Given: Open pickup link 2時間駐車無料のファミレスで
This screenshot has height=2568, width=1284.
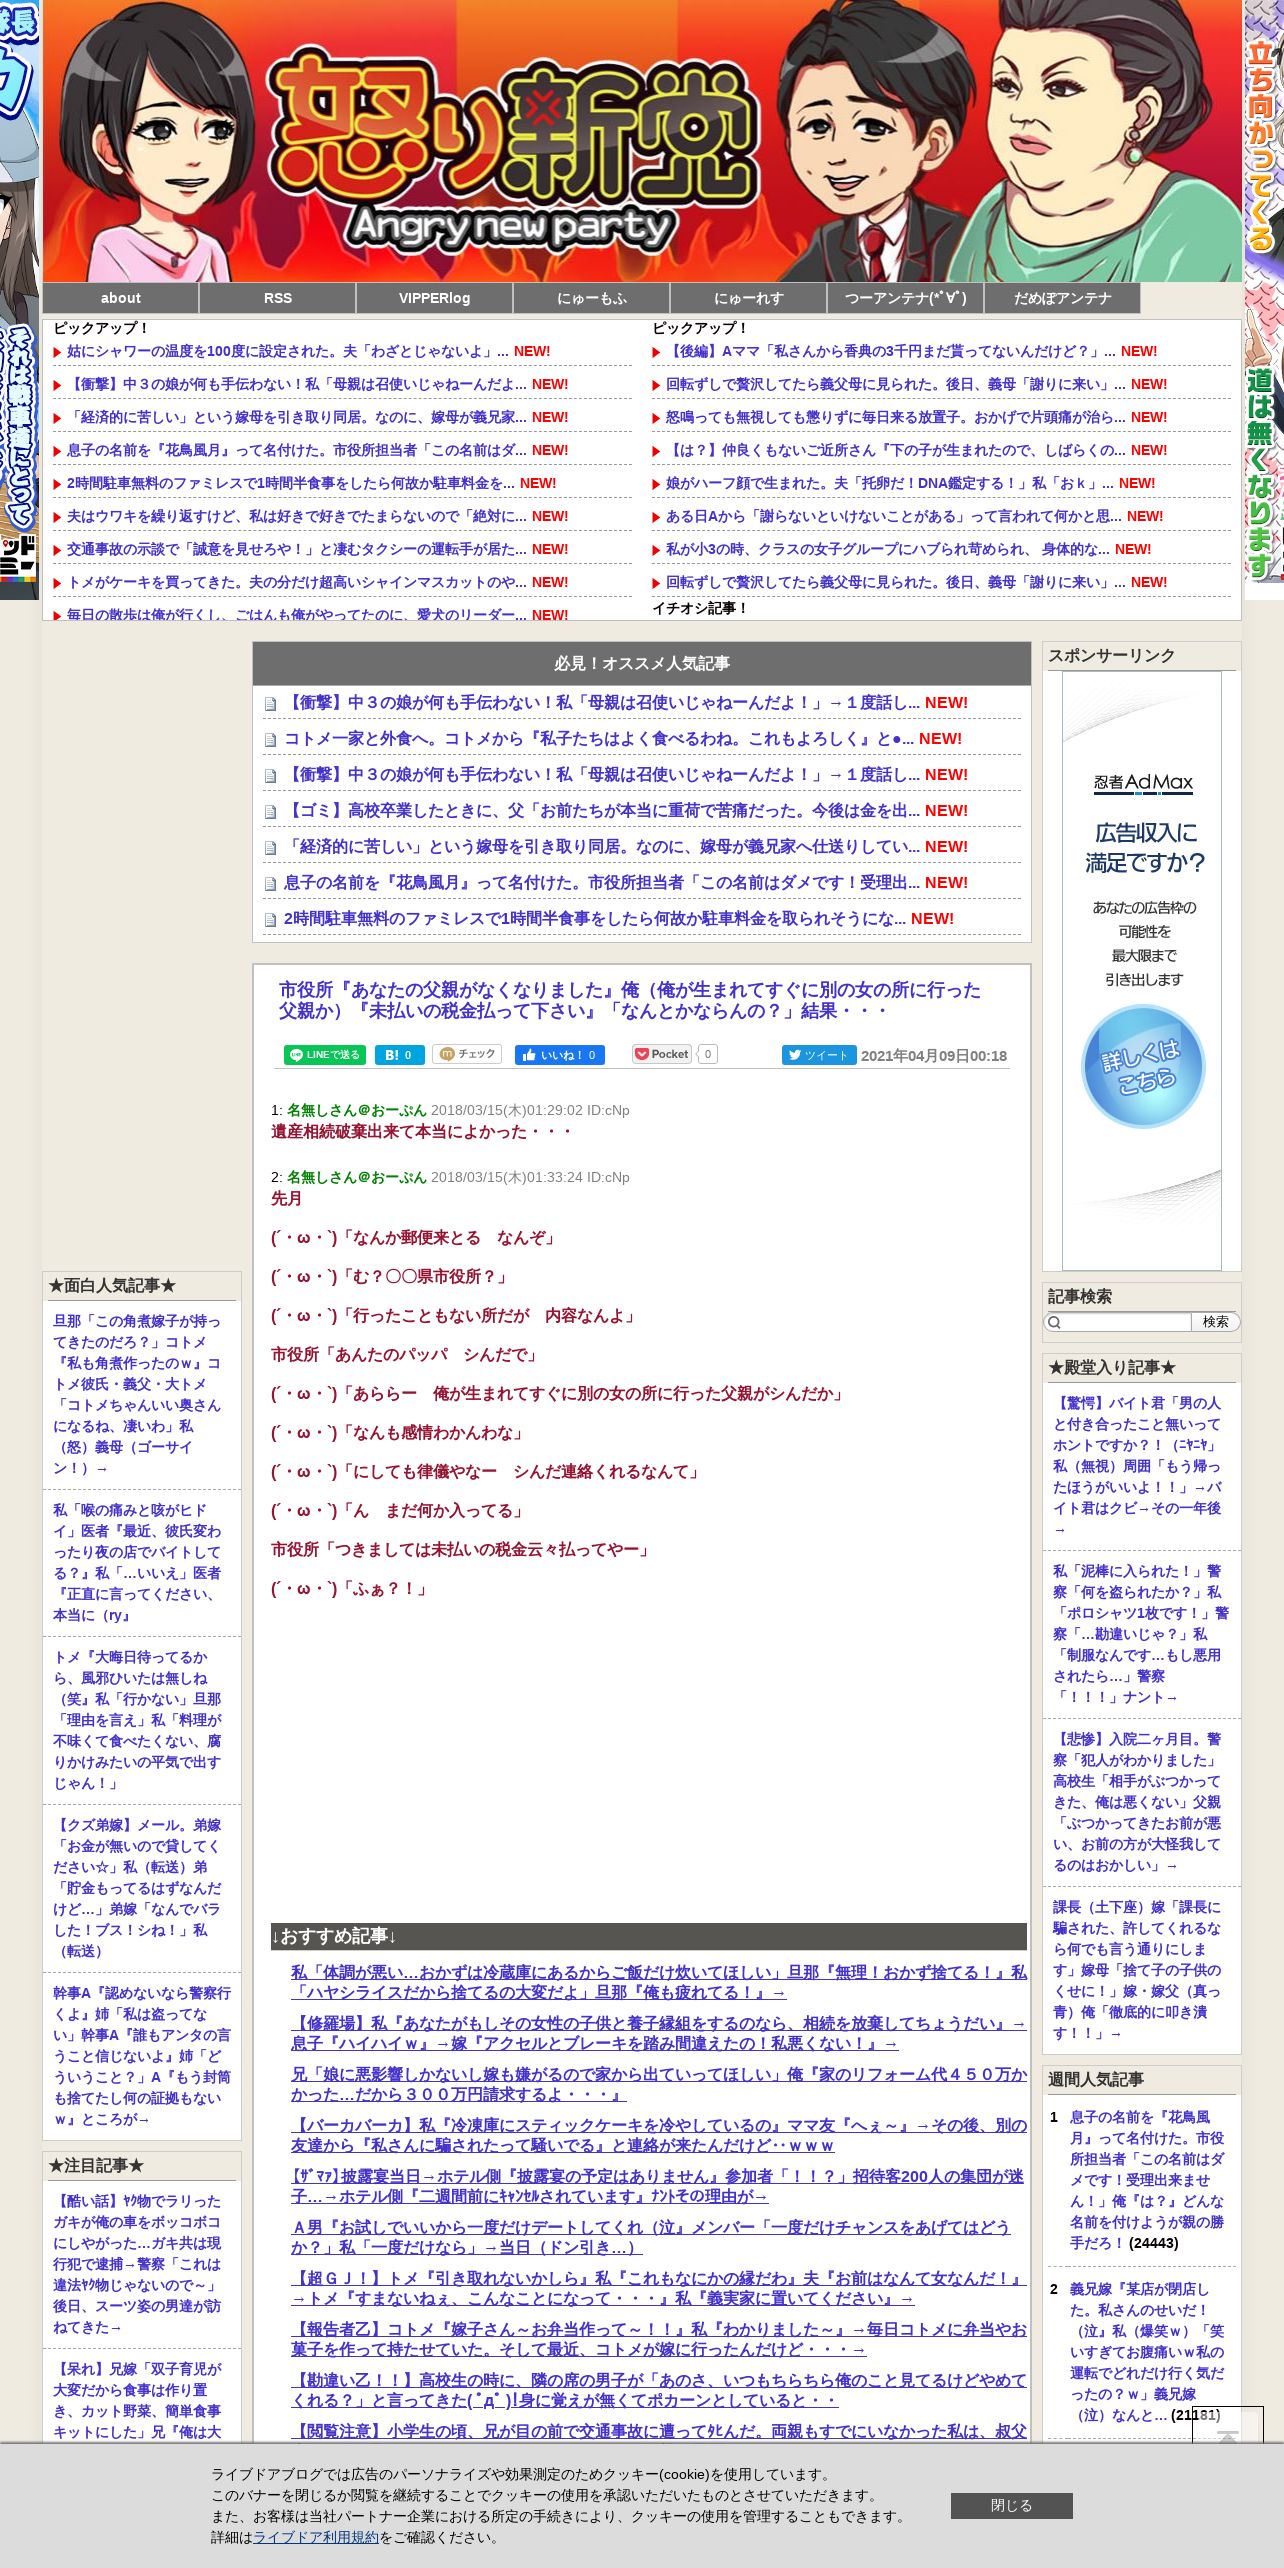Looking at the screenshot, I should [x=291, y=483].
